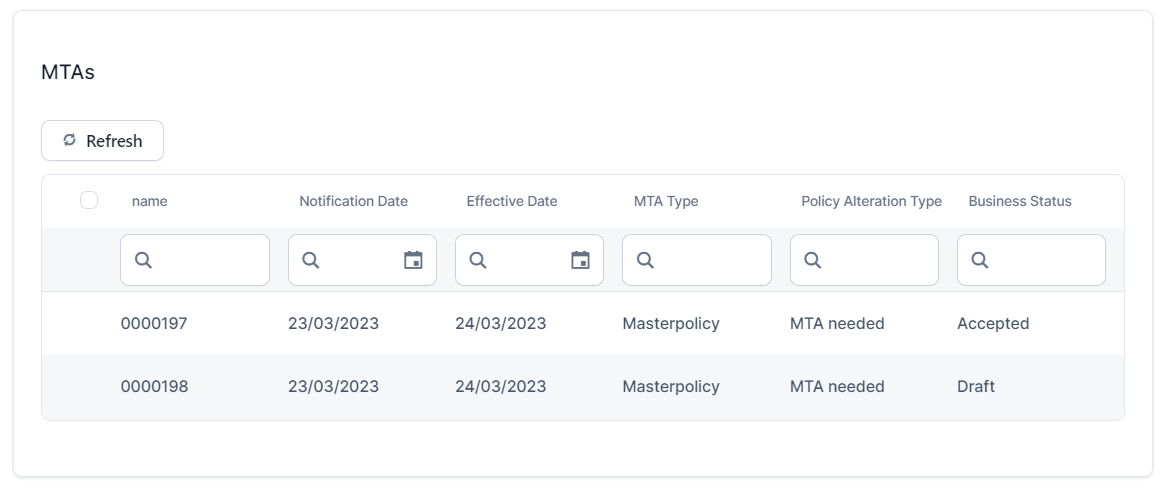Sort by the name column header

point(150,201)
